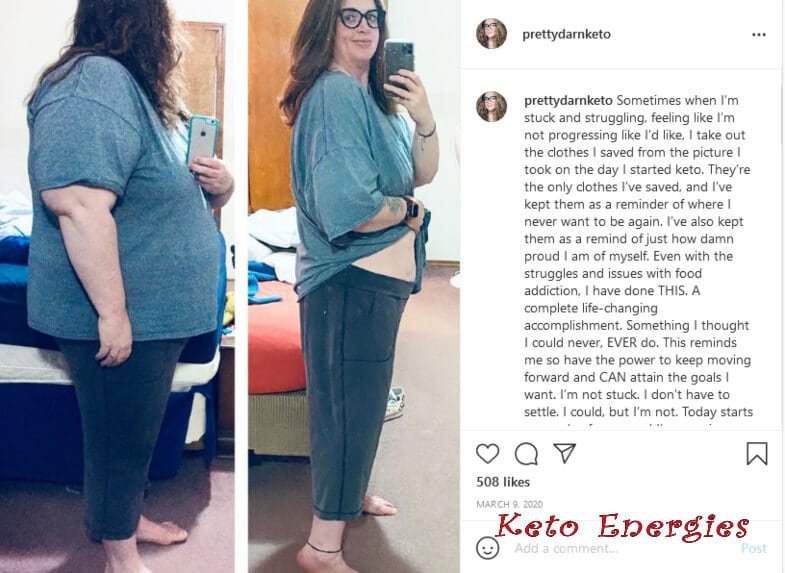The width and height of the screenshot is (785, 573).
Task: Click the Add a comment field
Action: 621,548
